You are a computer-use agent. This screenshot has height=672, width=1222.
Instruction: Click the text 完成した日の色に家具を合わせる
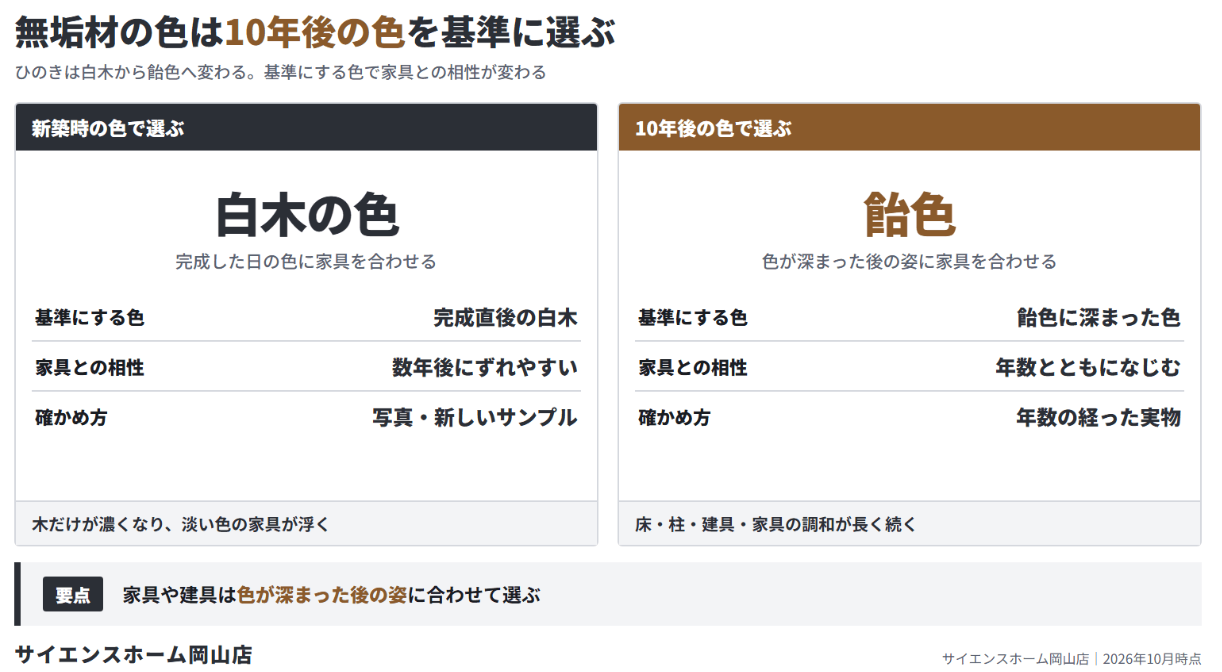pyautogui.click(x=306, y=262)
